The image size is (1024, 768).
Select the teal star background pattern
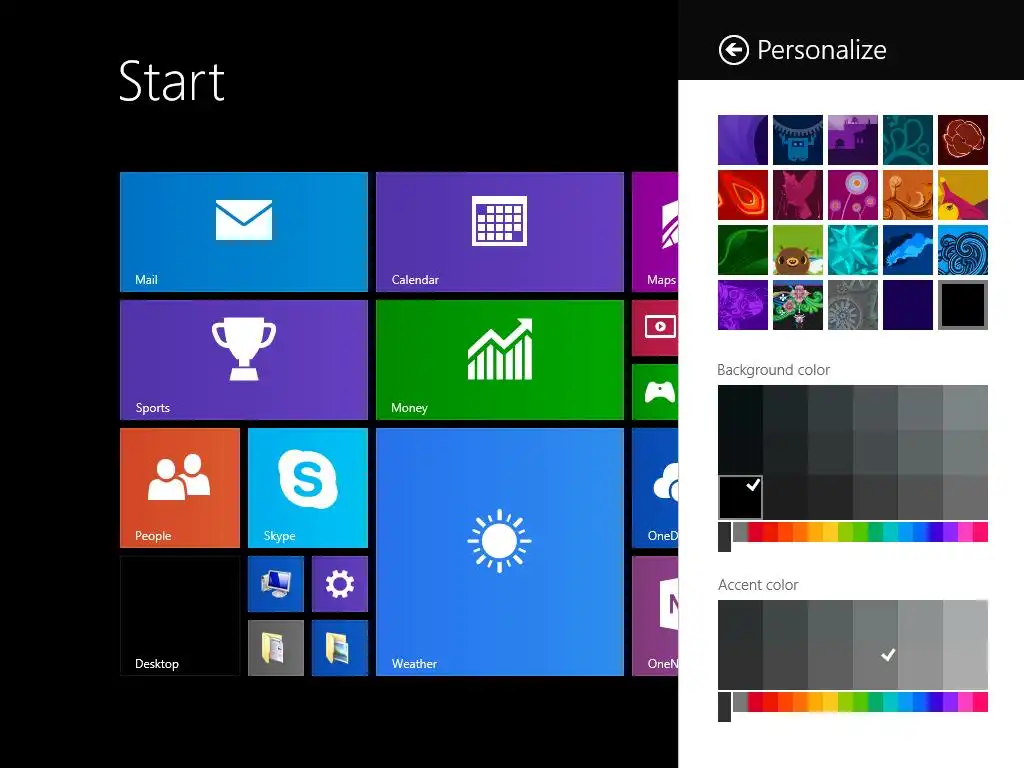point(852,250)
